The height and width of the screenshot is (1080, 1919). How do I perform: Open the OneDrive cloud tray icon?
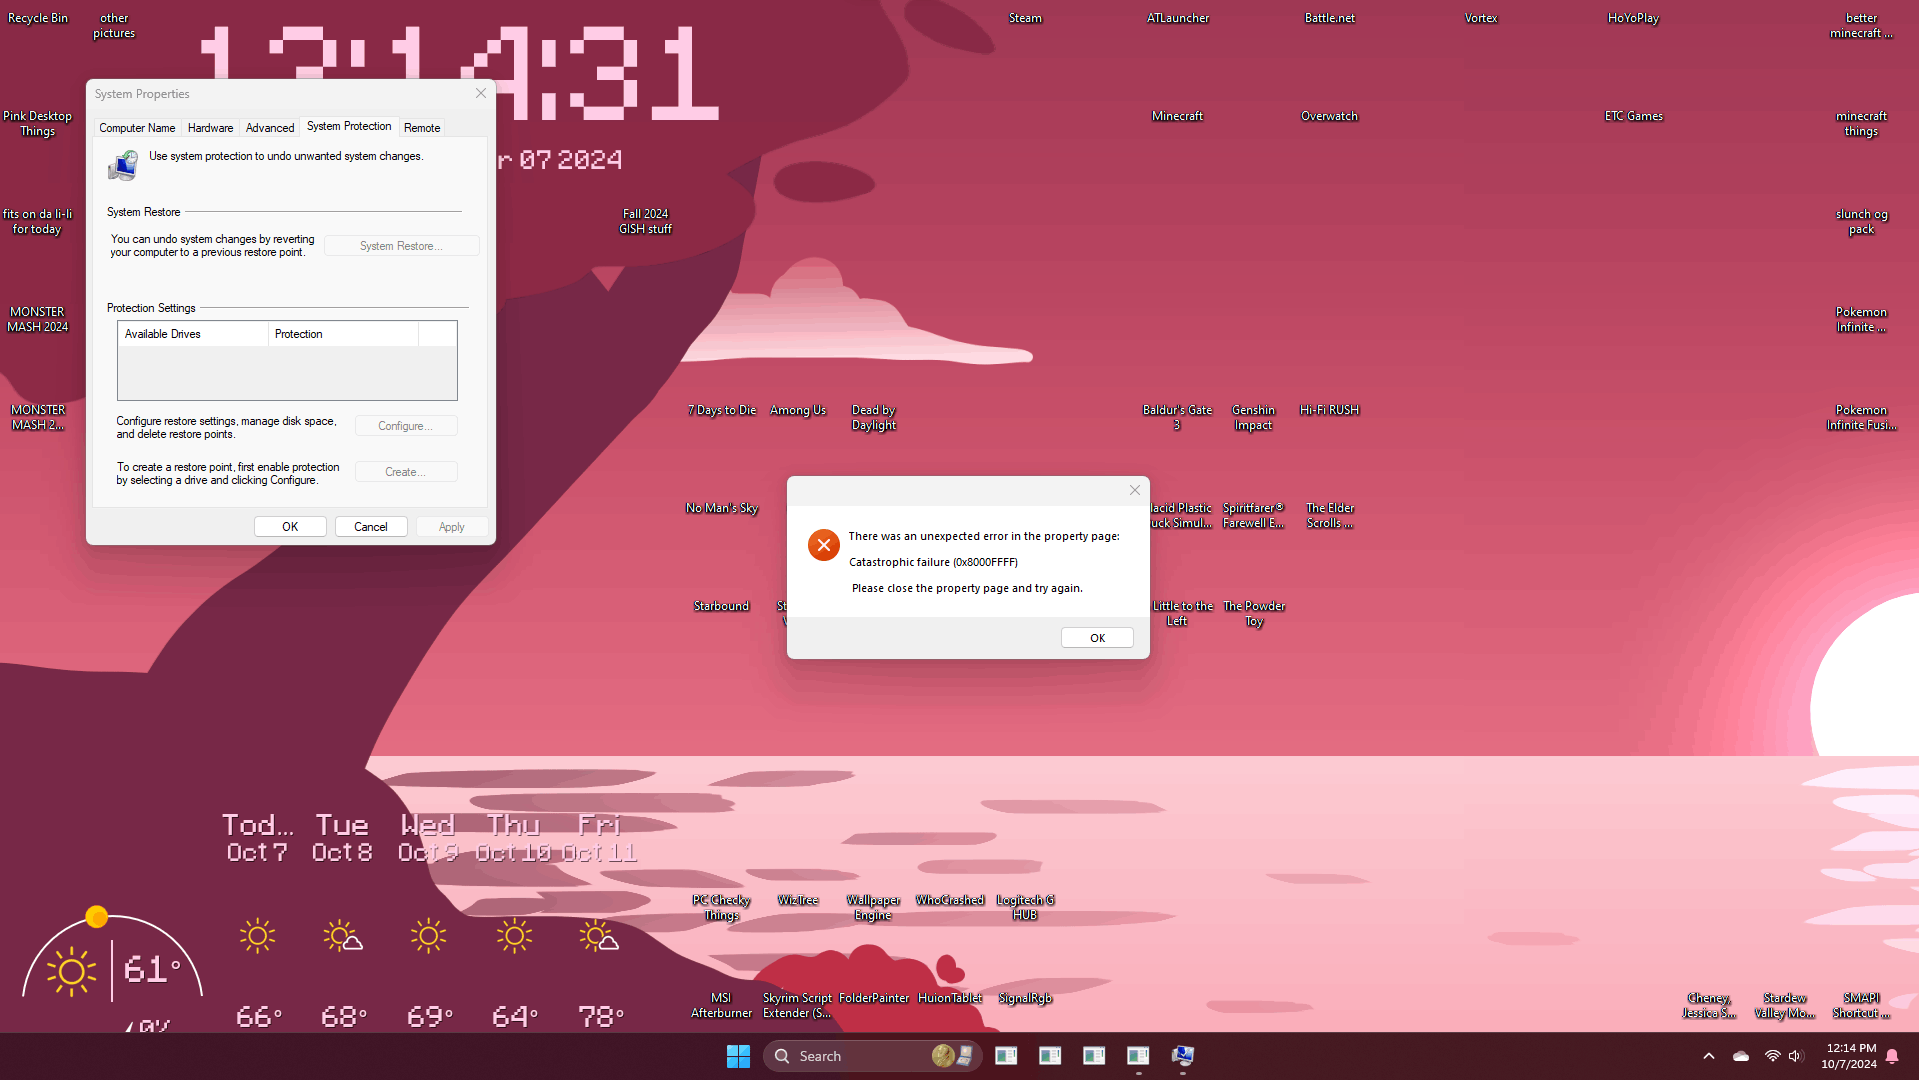(x=1741, y=1056)
